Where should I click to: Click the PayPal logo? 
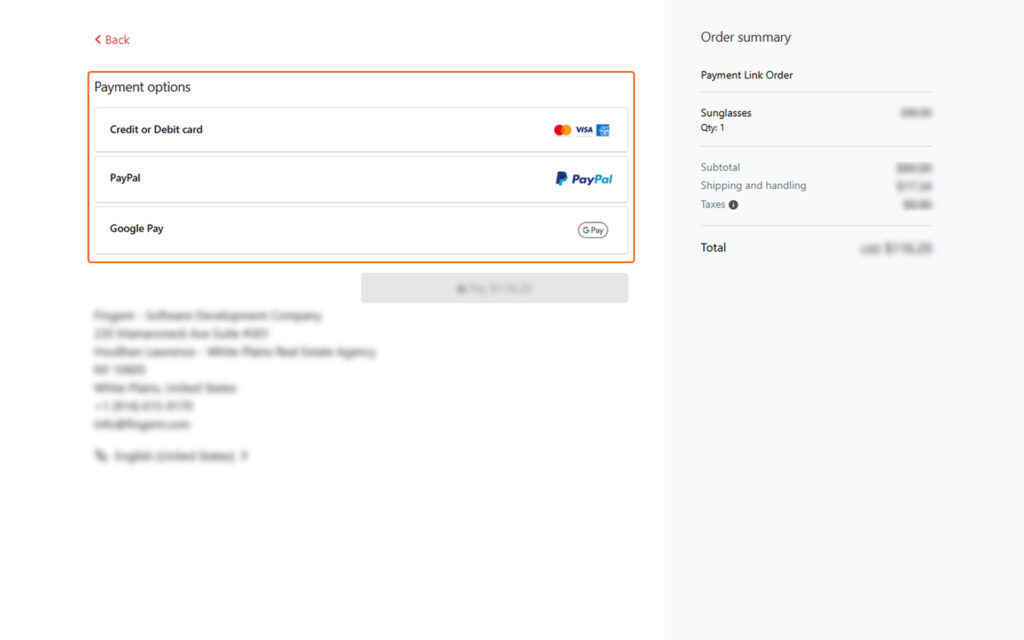584,179
